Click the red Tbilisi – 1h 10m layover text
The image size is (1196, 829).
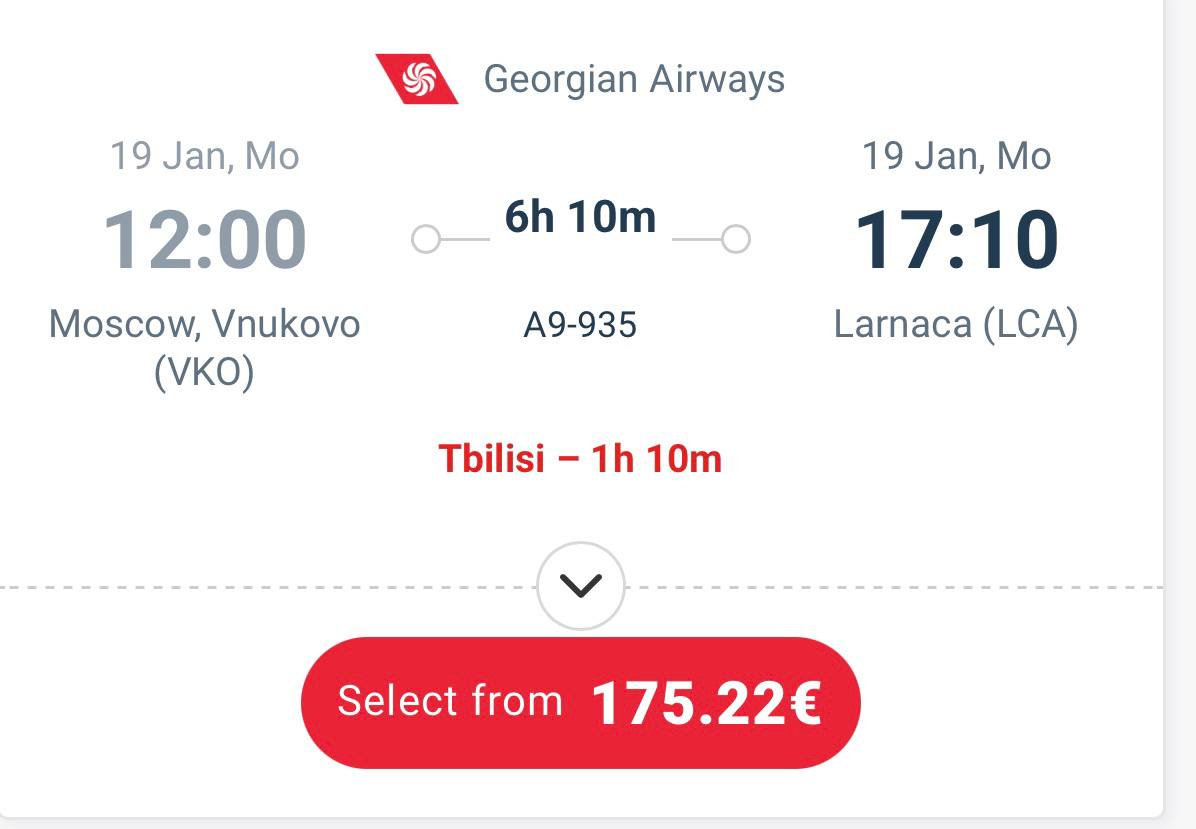[580, 459]
